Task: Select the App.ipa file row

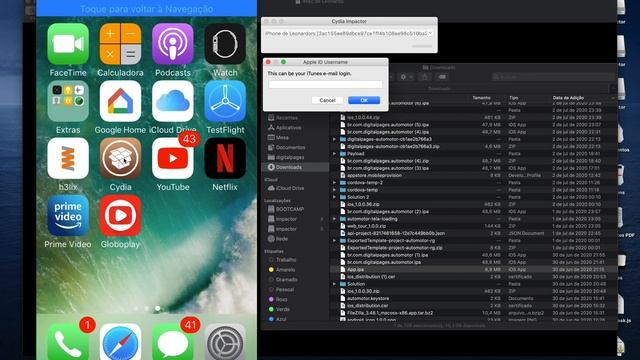Action: coord(473,269)
